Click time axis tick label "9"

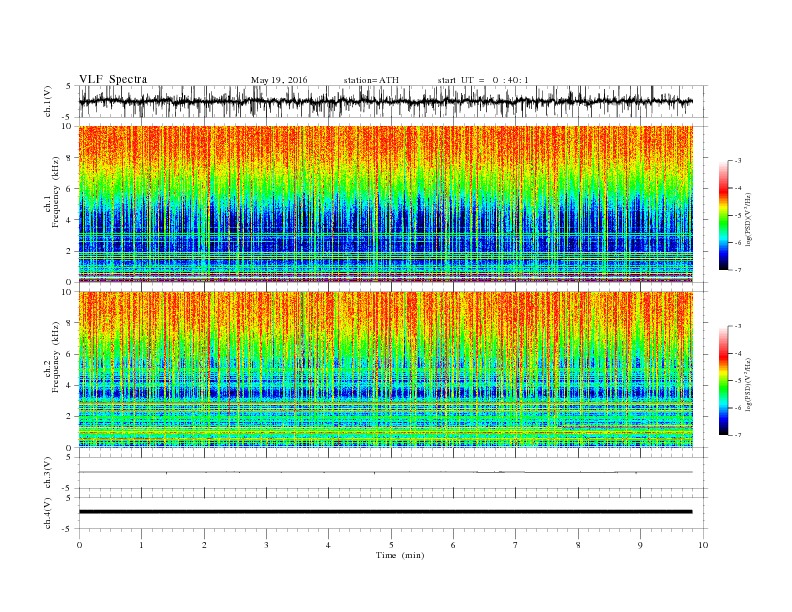[640, 545]
